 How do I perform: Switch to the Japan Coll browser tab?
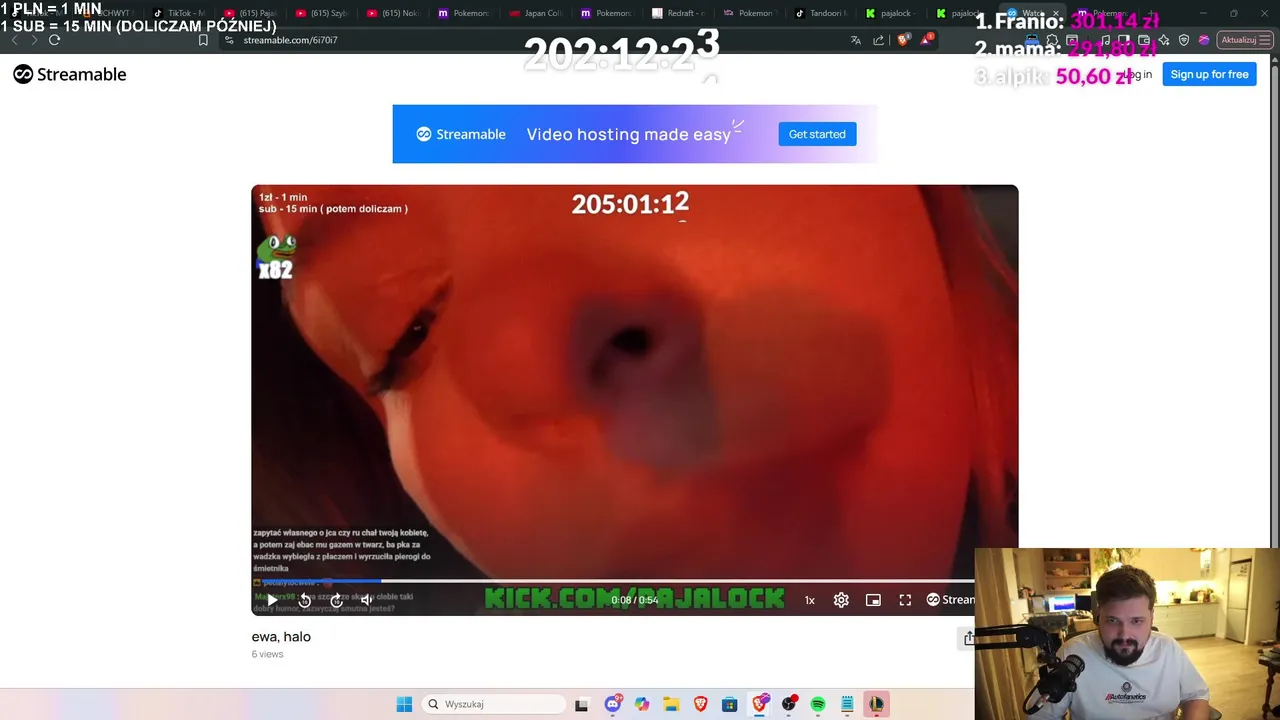pyautogui.click(x=536, y=13)
